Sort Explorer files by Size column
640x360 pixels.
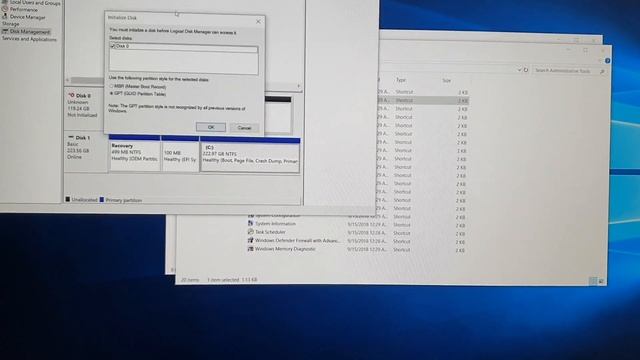click(x=447, y=80)
